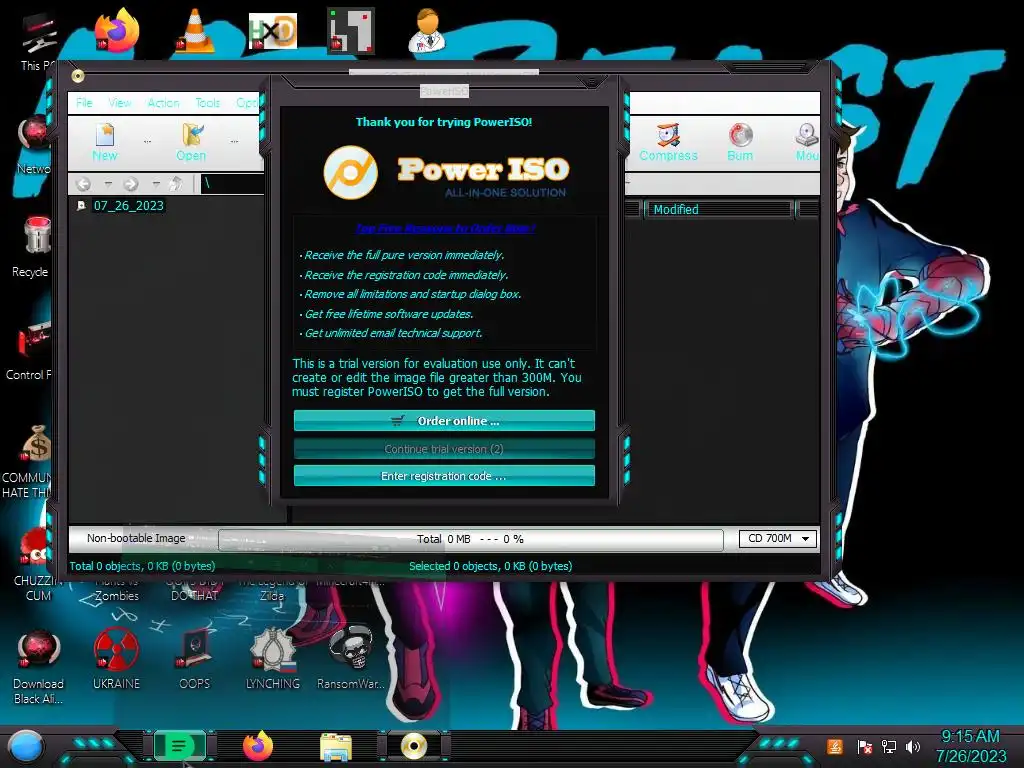Viewport: 1024px width, 768px height.
Task: Click the PowerISO disc taskbar button
Action: [x=414, y=746]
